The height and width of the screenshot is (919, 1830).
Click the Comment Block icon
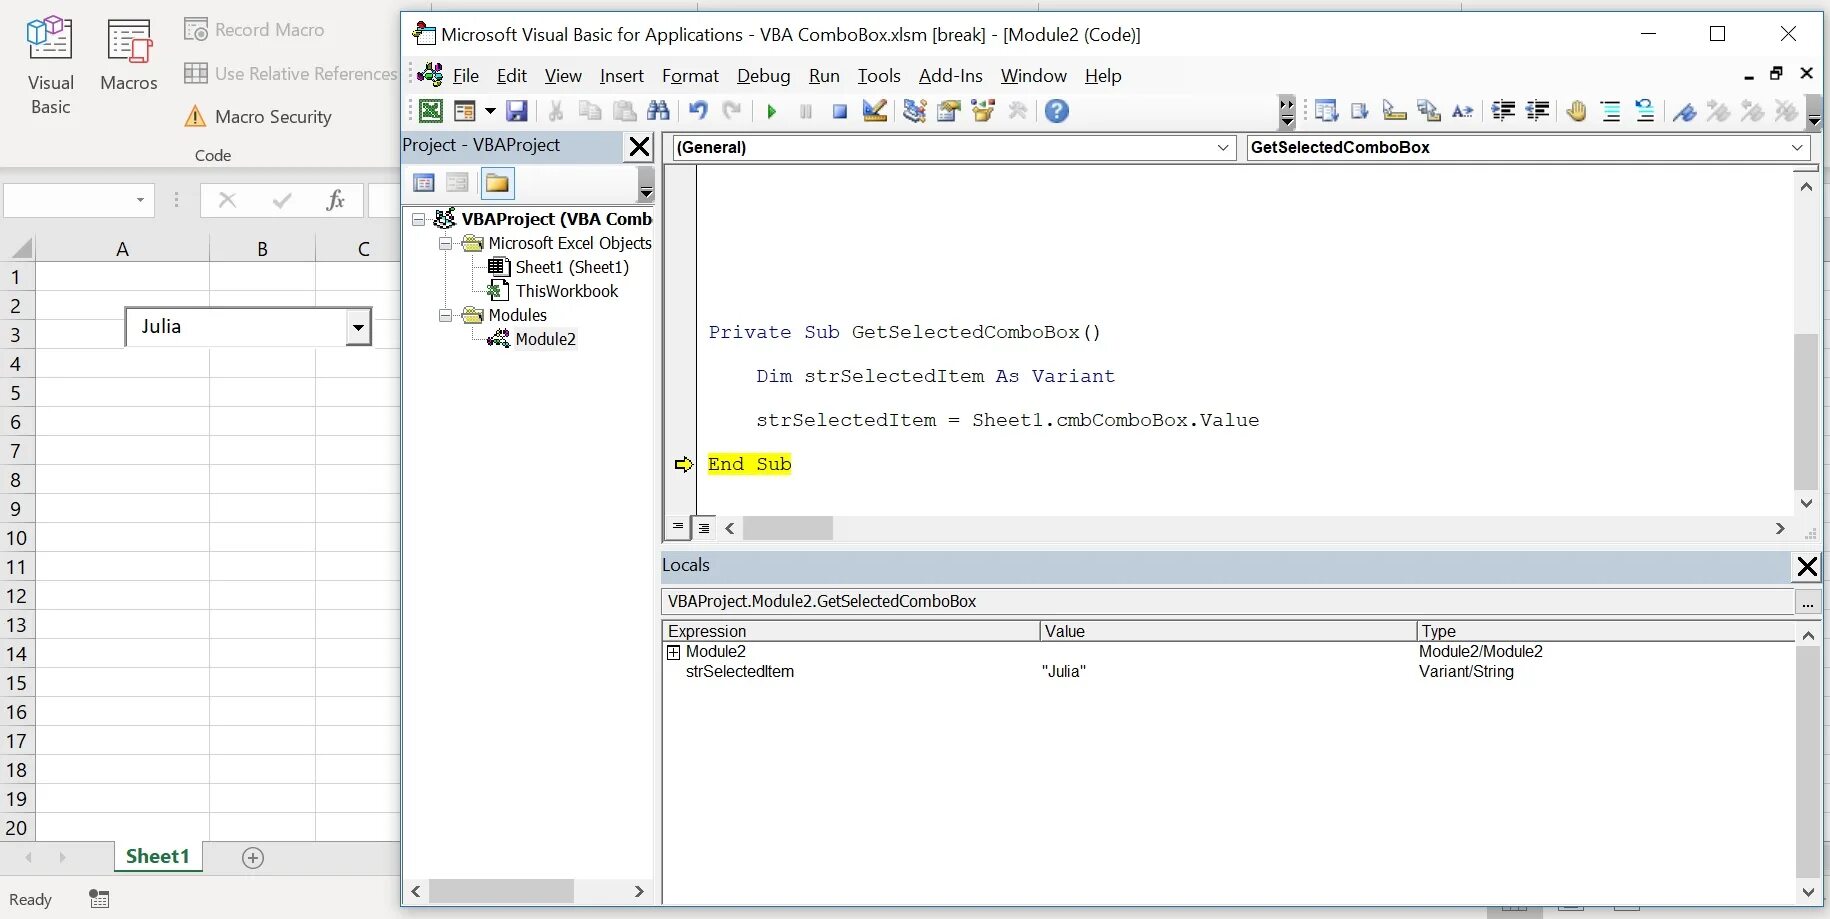pyautogui.click(x=1611, y=111)
